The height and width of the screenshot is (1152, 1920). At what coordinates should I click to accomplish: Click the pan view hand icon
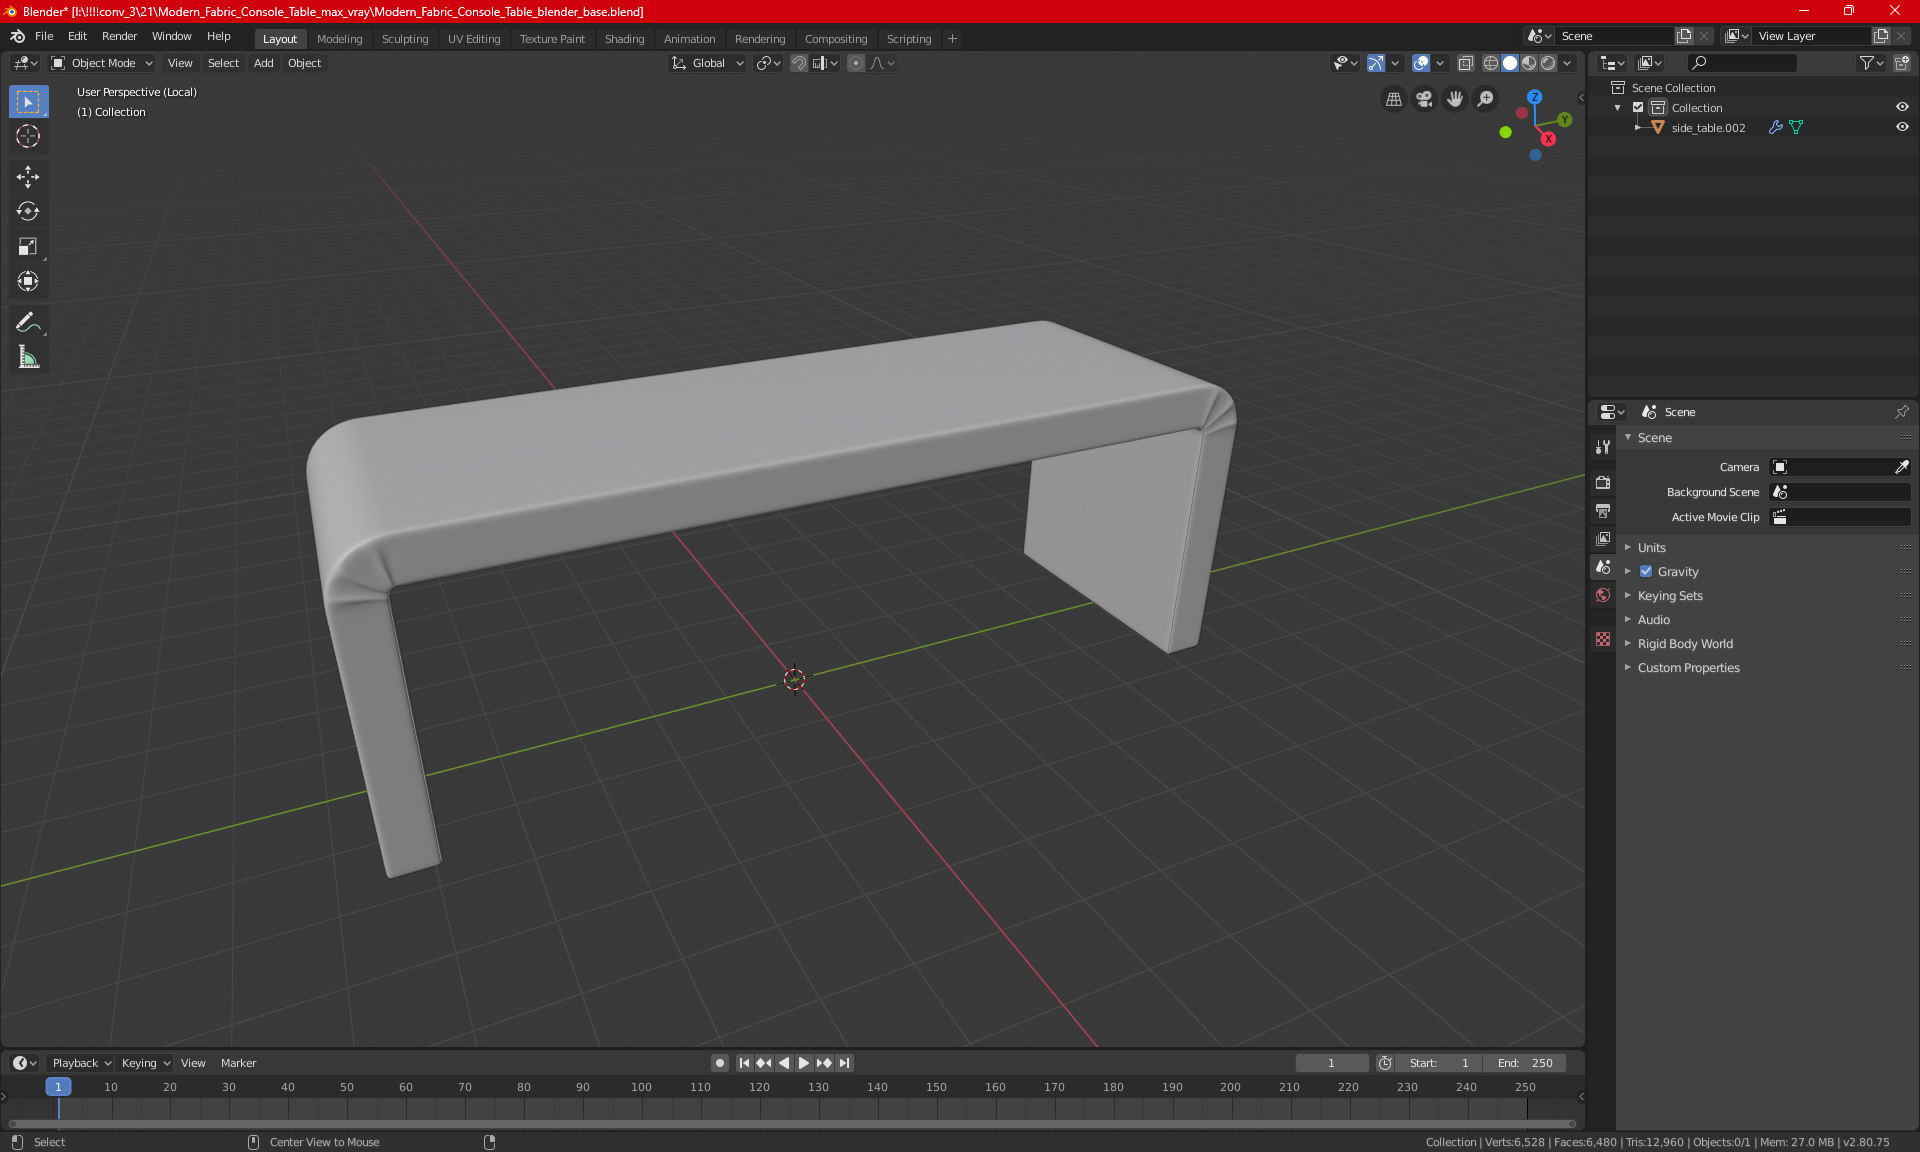click(x=1455, y=99)
